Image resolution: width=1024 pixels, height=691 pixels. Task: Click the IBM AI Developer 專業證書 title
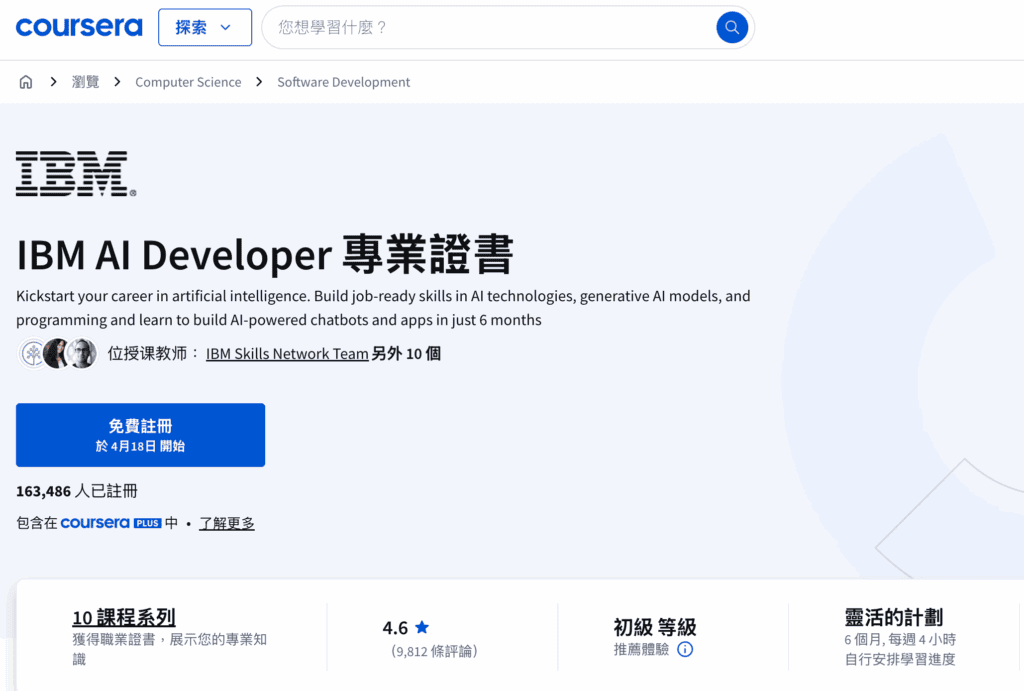pos(264,254)
